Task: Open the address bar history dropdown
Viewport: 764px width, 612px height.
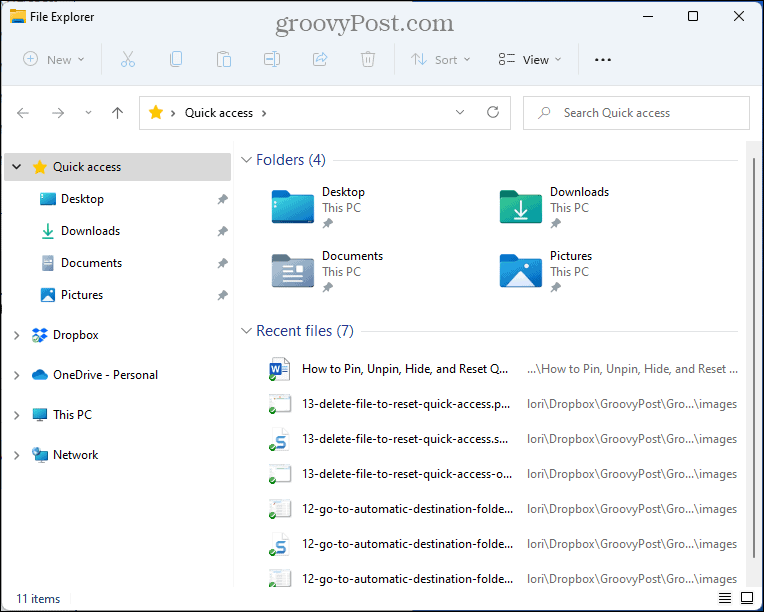Action: [459, 113]
